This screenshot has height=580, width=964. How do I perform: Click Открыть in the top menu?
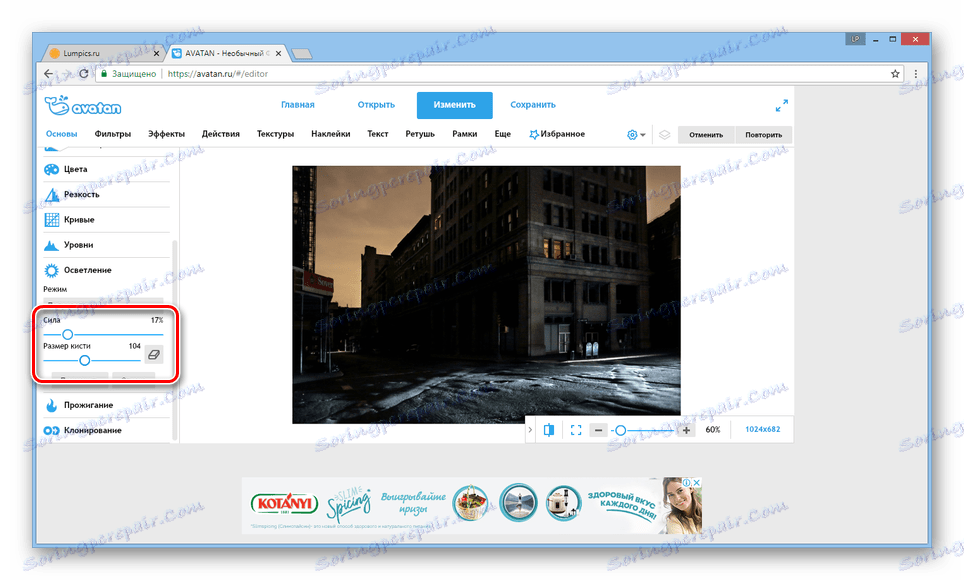(x=376, y=105)
